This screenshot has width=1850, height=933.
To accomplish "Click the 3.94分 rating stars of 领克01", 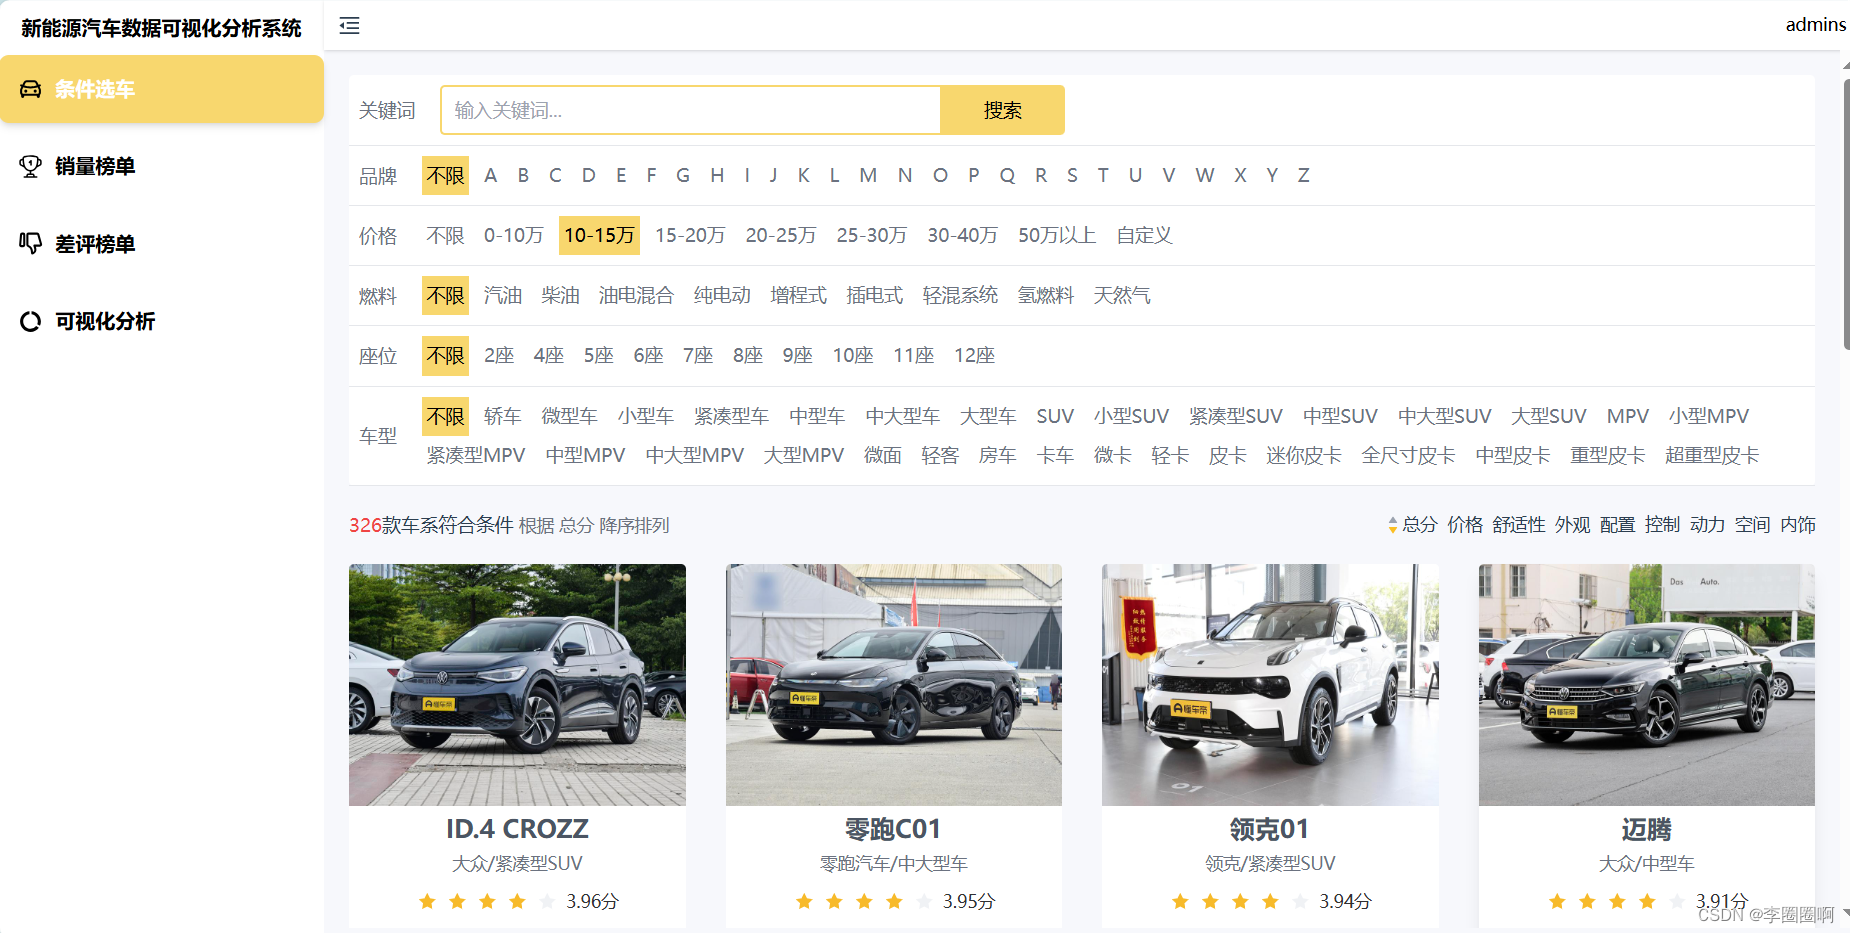I will [x=1240, y=902].
